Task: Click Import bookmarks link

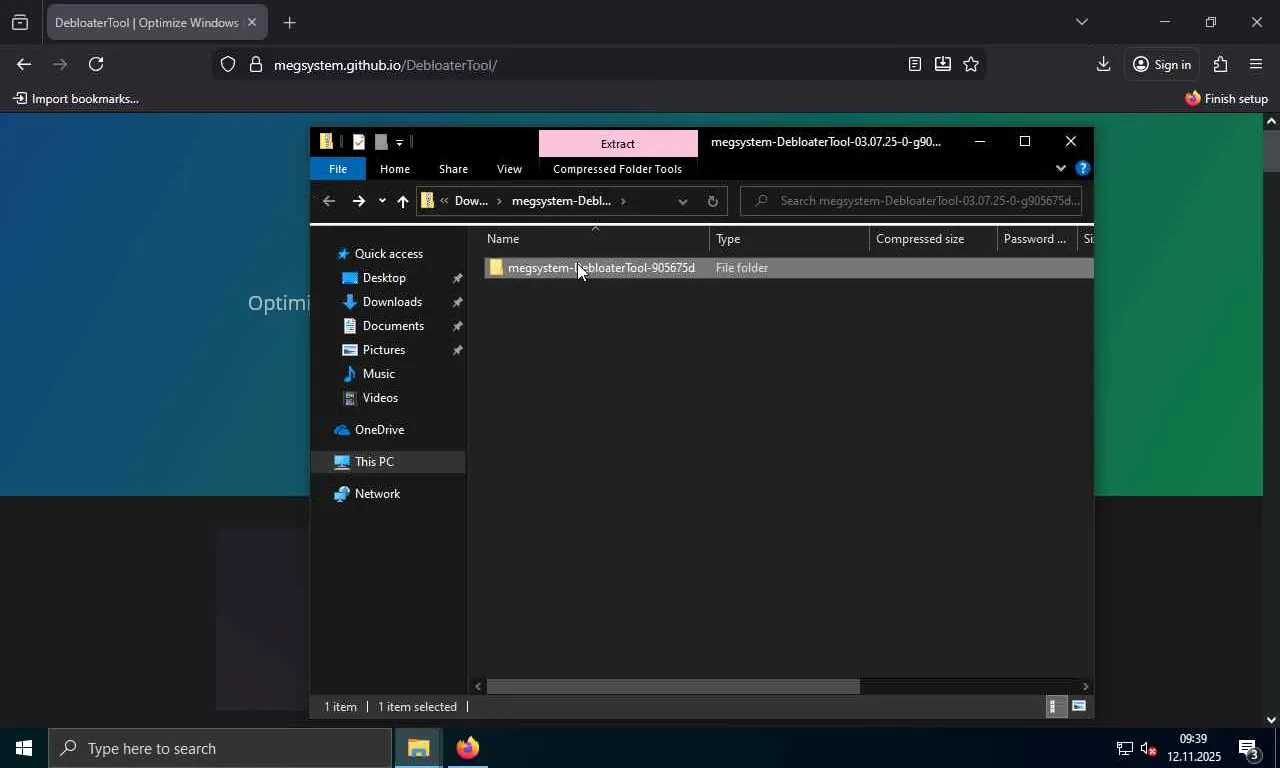Action: [x=76, y=99]
